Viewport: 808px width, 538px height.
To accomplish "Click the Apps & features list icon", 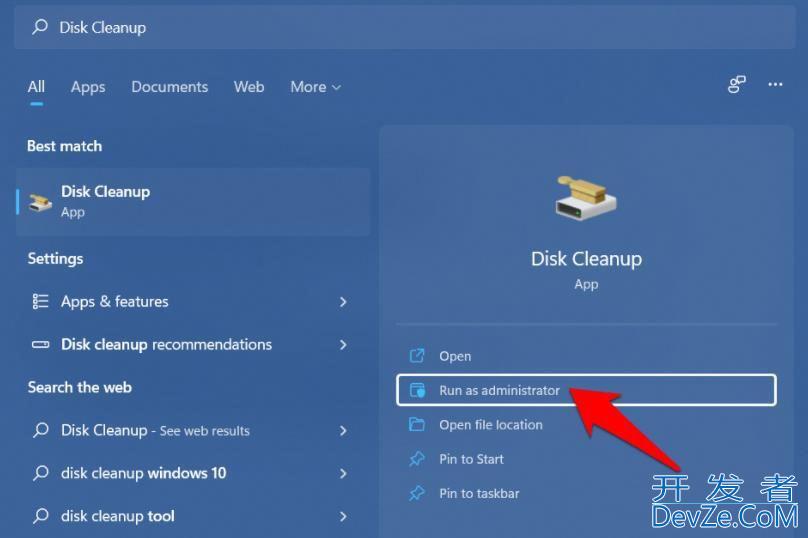I will [40, 301].
